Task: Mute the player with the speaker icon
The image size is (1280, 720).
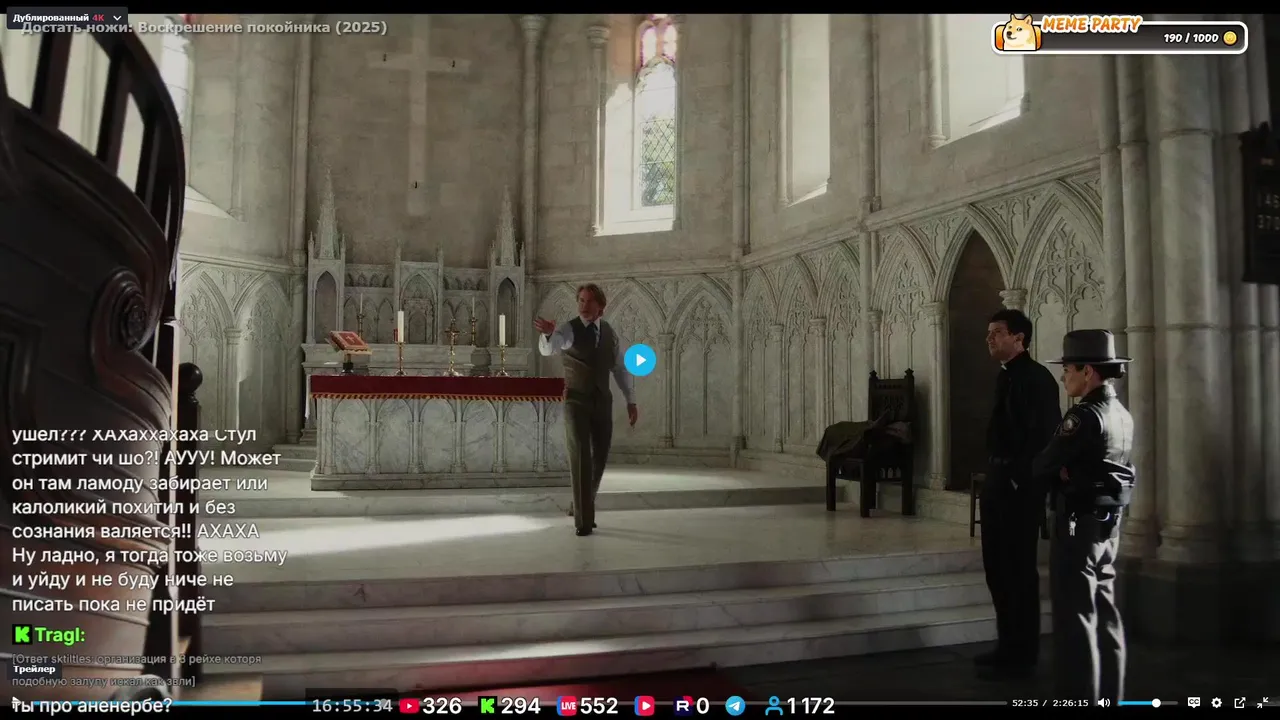Action: pos(1104,703)
